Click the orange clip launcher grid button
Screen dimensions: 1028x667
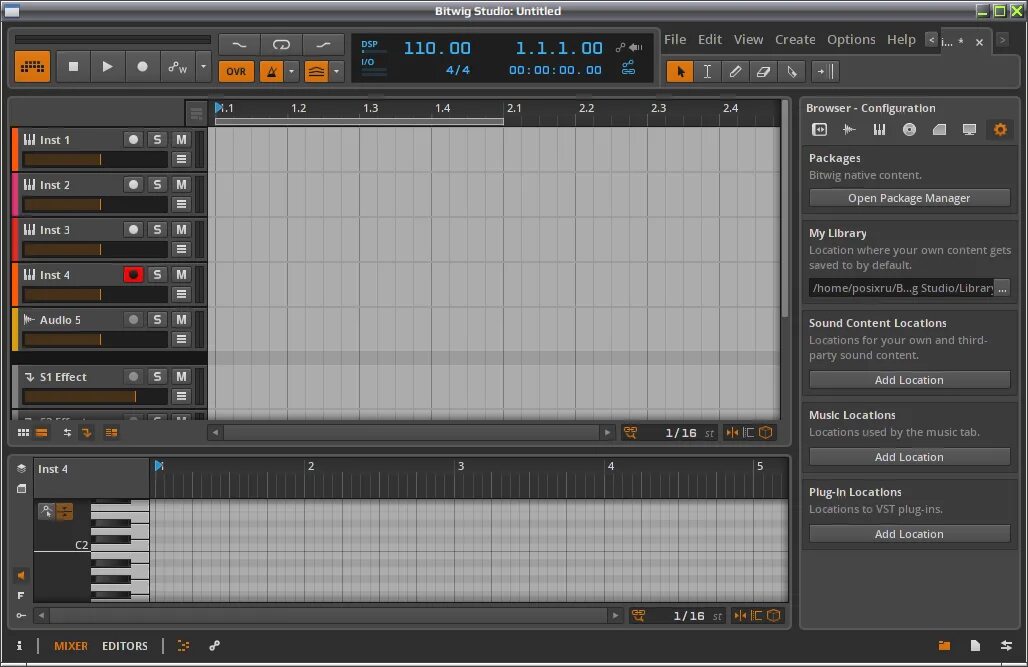(32, 67)
